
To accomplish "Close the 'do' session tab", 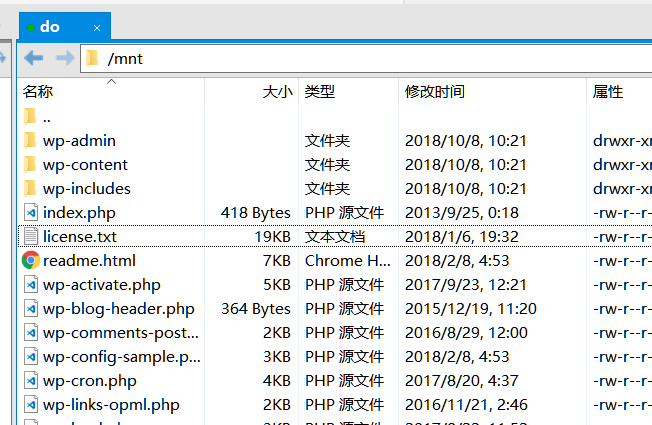I will [97, 28].
